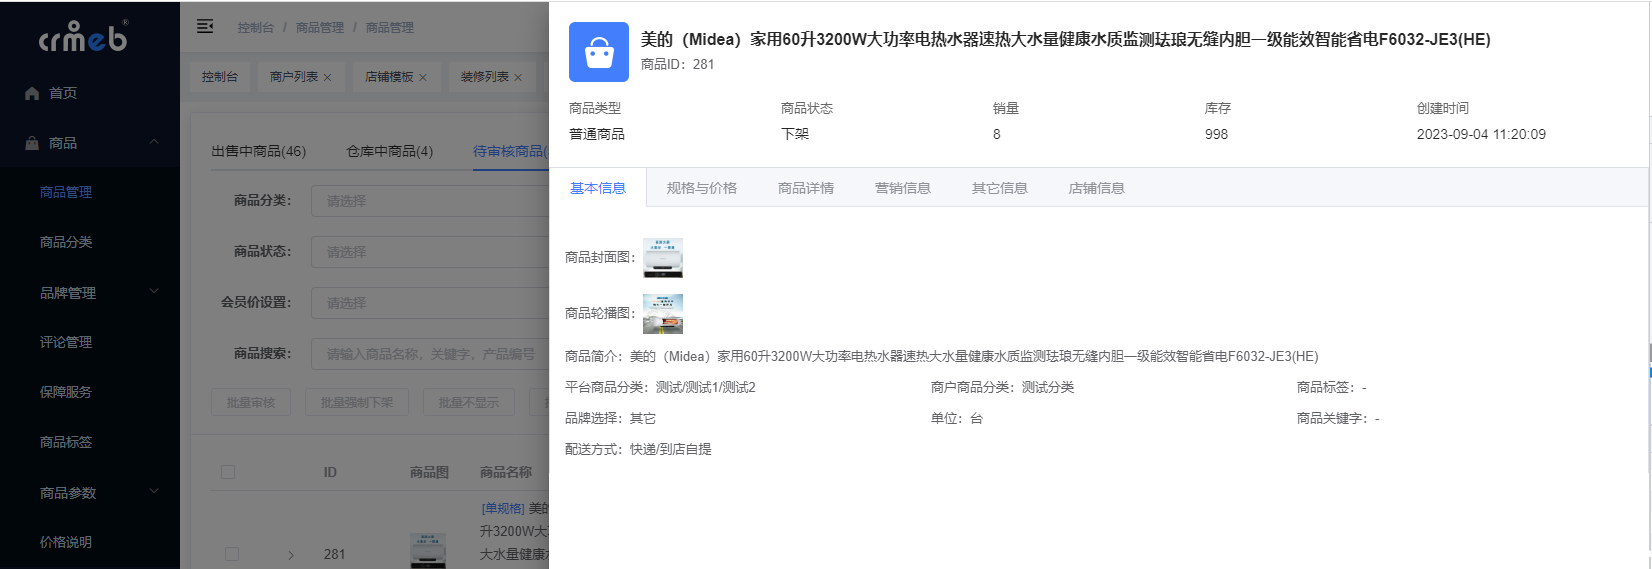The image size is (1652, 569).
Task: Open the 商品详情 tab
Action: (x=805, y=188)
